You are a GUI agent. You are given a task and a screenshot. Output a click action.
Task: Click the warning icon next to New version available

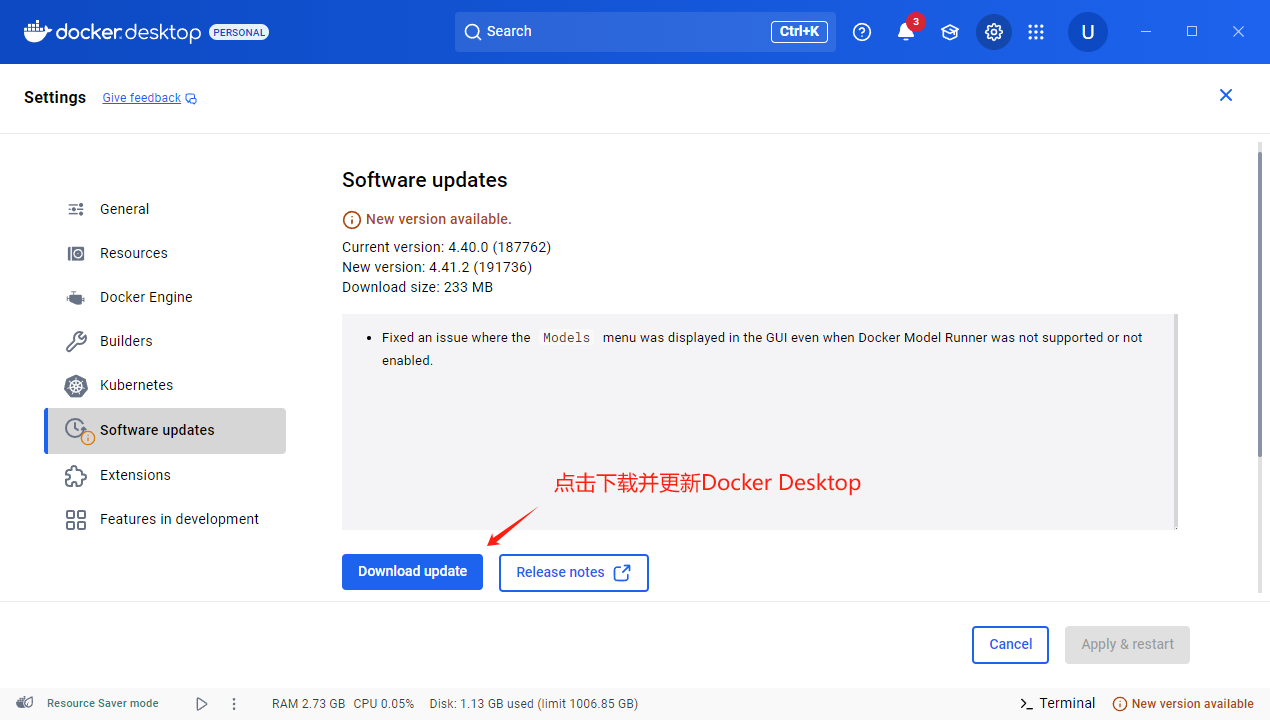point(351,219)
